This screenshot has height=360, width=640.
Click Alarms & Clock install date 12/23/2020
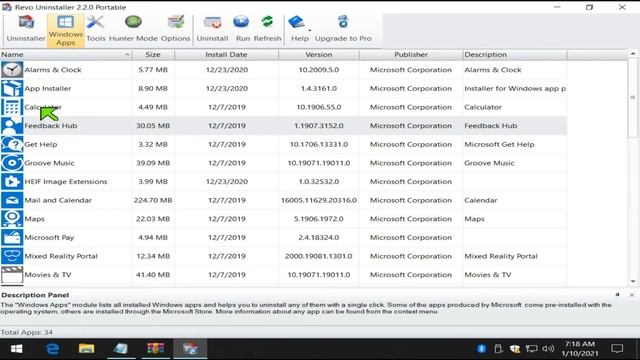(x=227, y=70)
